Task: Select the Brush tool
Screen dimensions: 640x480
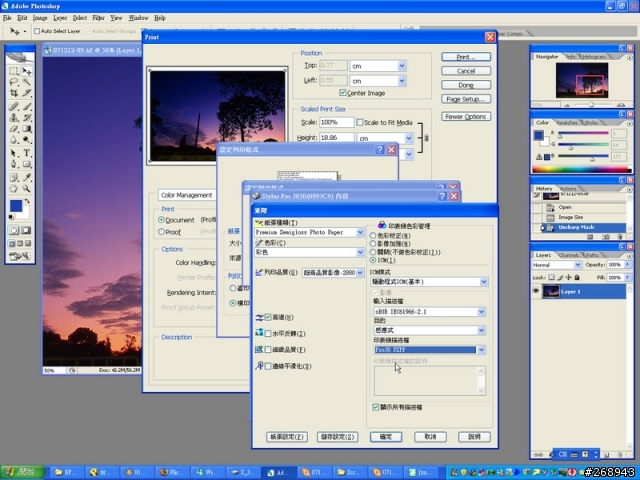Action: [27, 107]
